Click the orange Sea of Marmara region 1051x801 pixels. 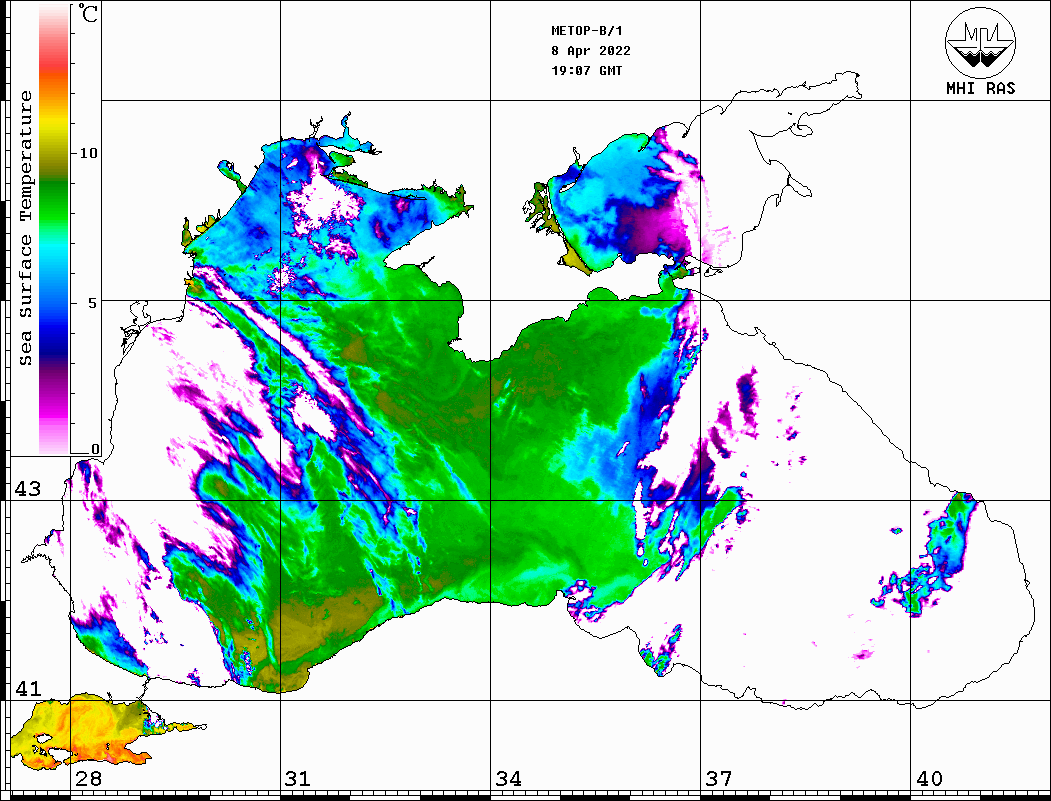click(x=87, y=731)
